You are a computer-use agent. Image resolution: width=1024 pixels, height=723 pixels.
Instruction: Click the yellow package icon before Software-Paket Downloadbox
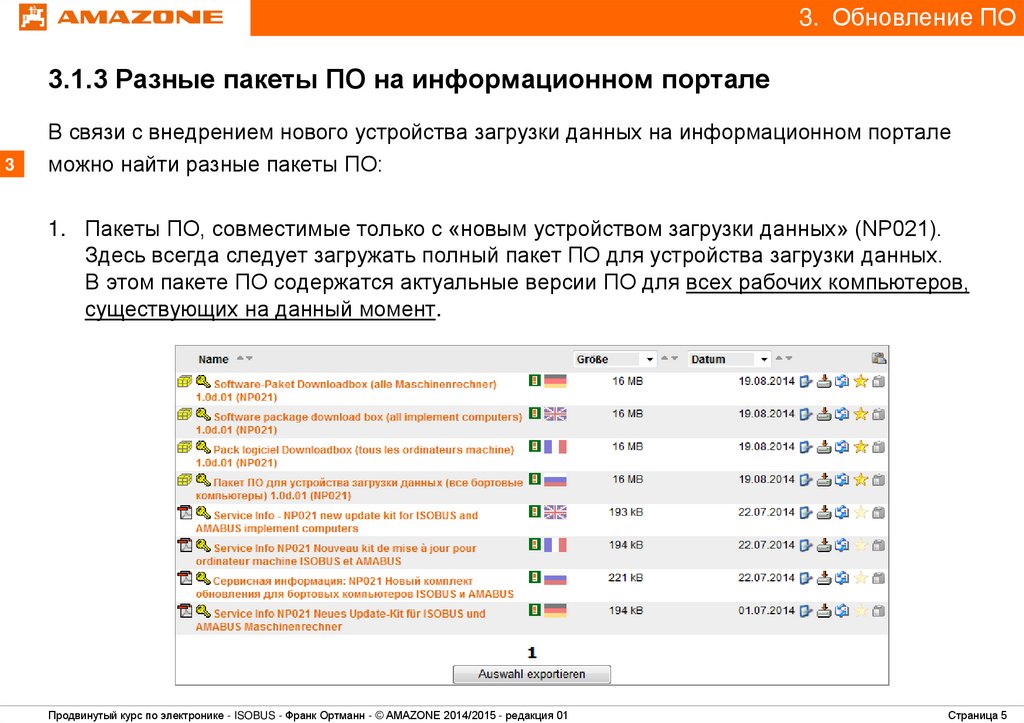click(185, 381)
